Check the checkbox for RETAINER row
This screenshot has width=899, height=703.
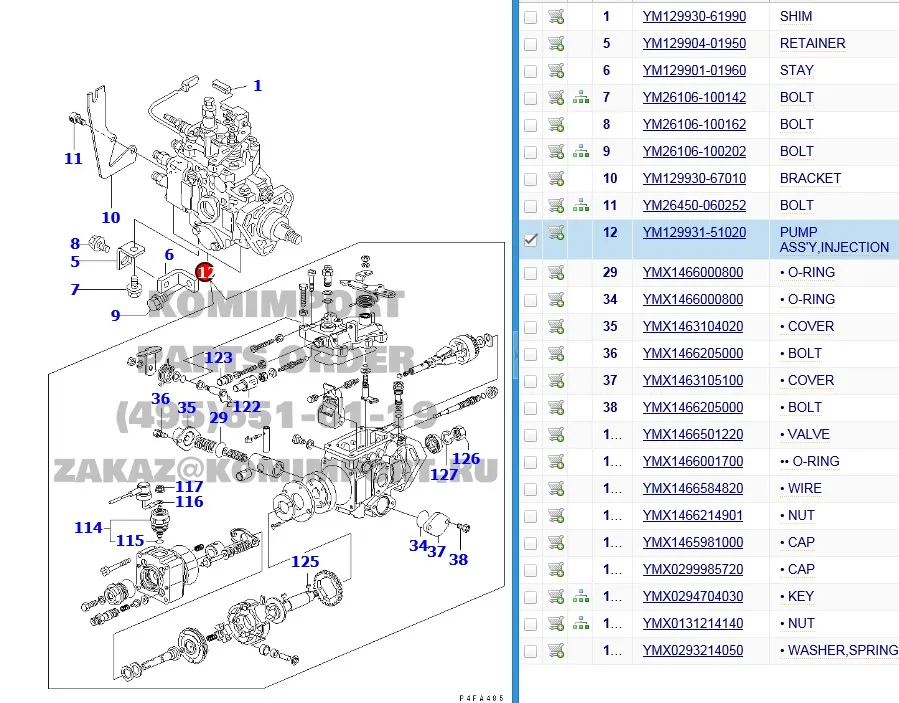(x=530, y=43)
